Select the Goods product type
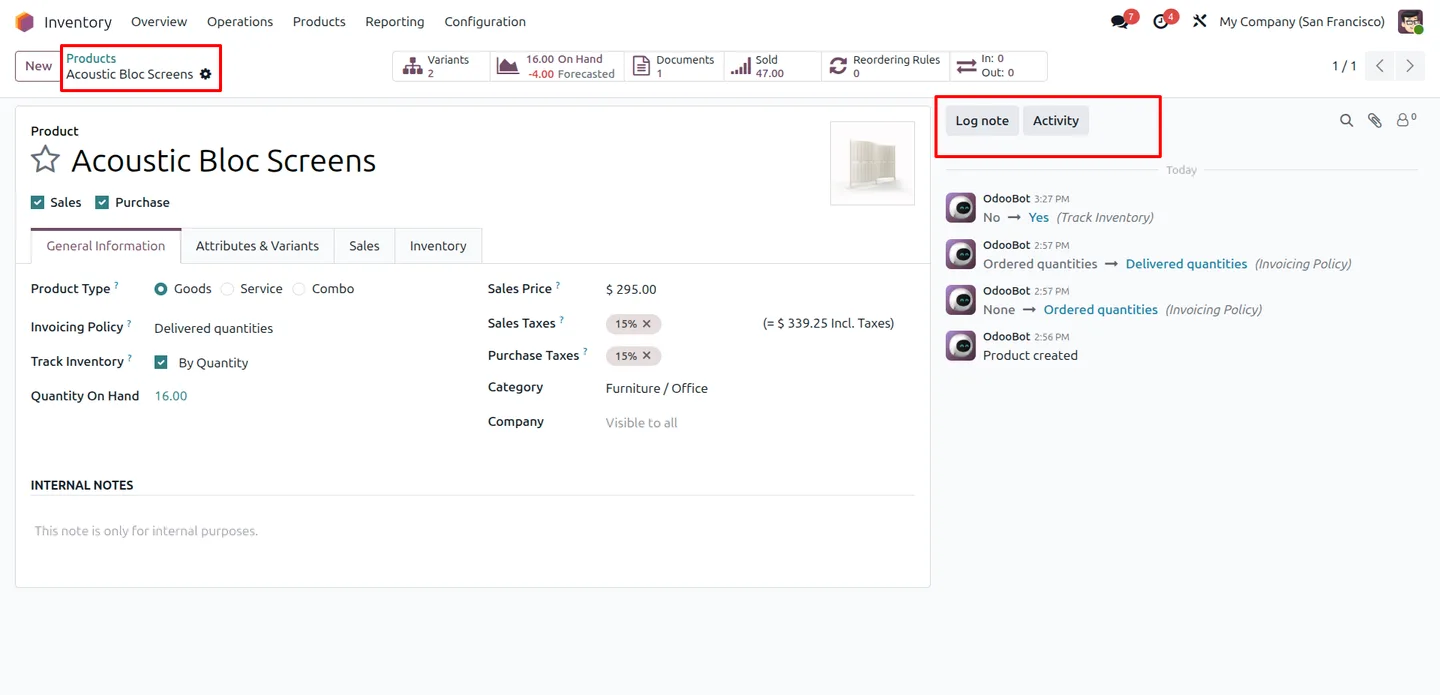 [x=161, y=289]
